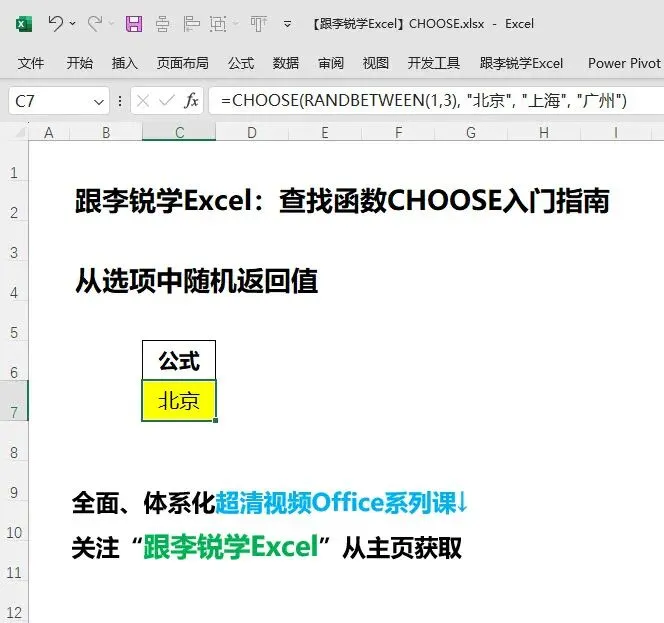Image resolution: width=664 pixels, height=623 pixels.
Task: Save the workbook with the floppy disk icon
Action: (134, 24)
